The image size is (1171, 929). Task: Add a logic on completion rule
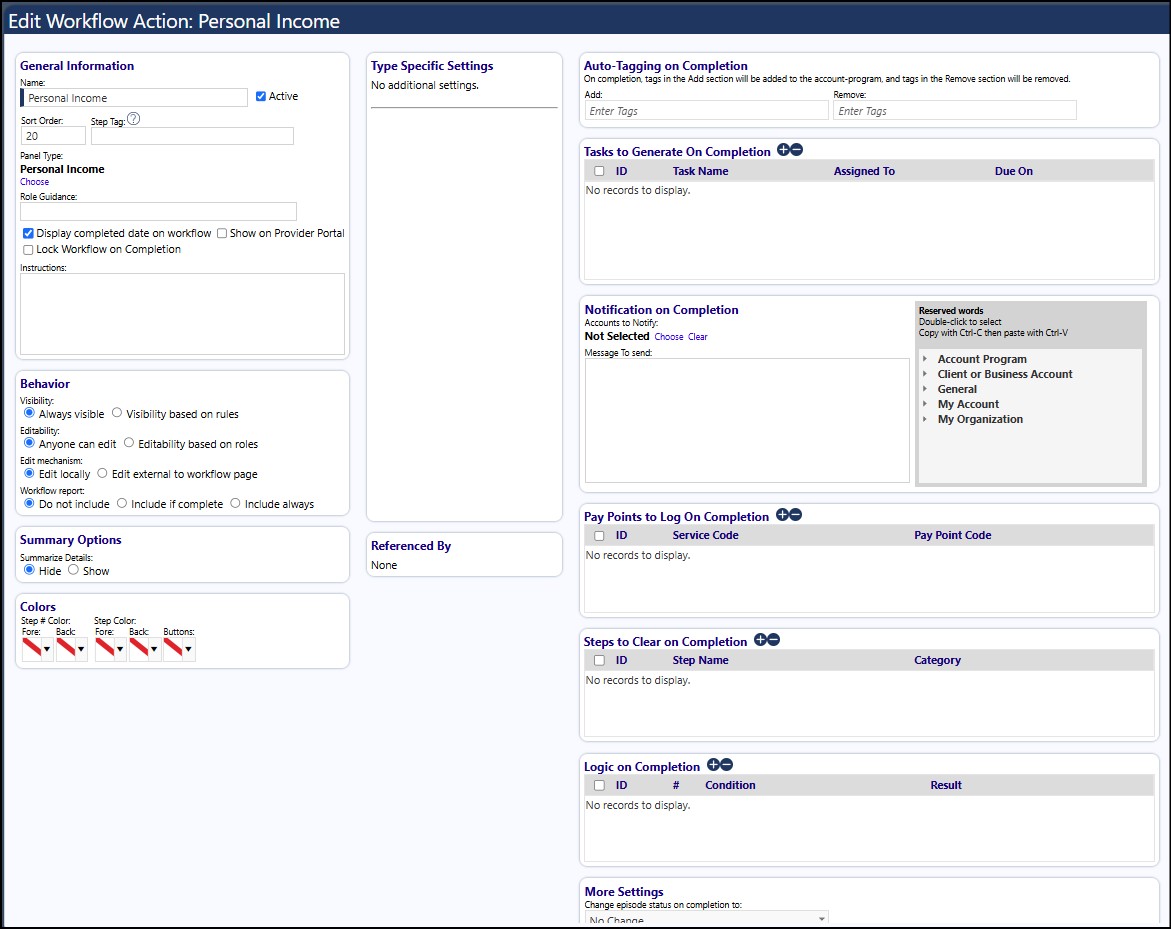[x=713, y=765]
